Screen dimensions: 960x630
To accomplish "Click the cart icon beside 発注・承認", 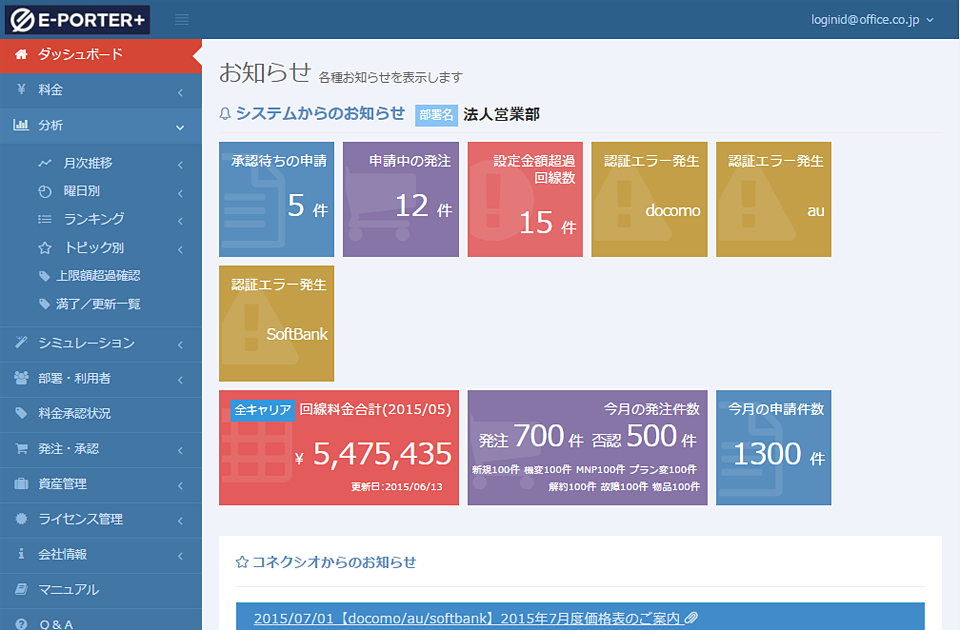I will tap(21, 448).
